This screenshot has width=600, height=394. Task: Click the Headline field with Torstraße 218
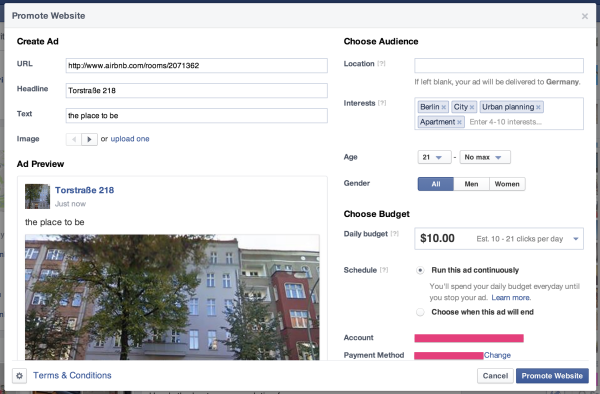(197, 91)
